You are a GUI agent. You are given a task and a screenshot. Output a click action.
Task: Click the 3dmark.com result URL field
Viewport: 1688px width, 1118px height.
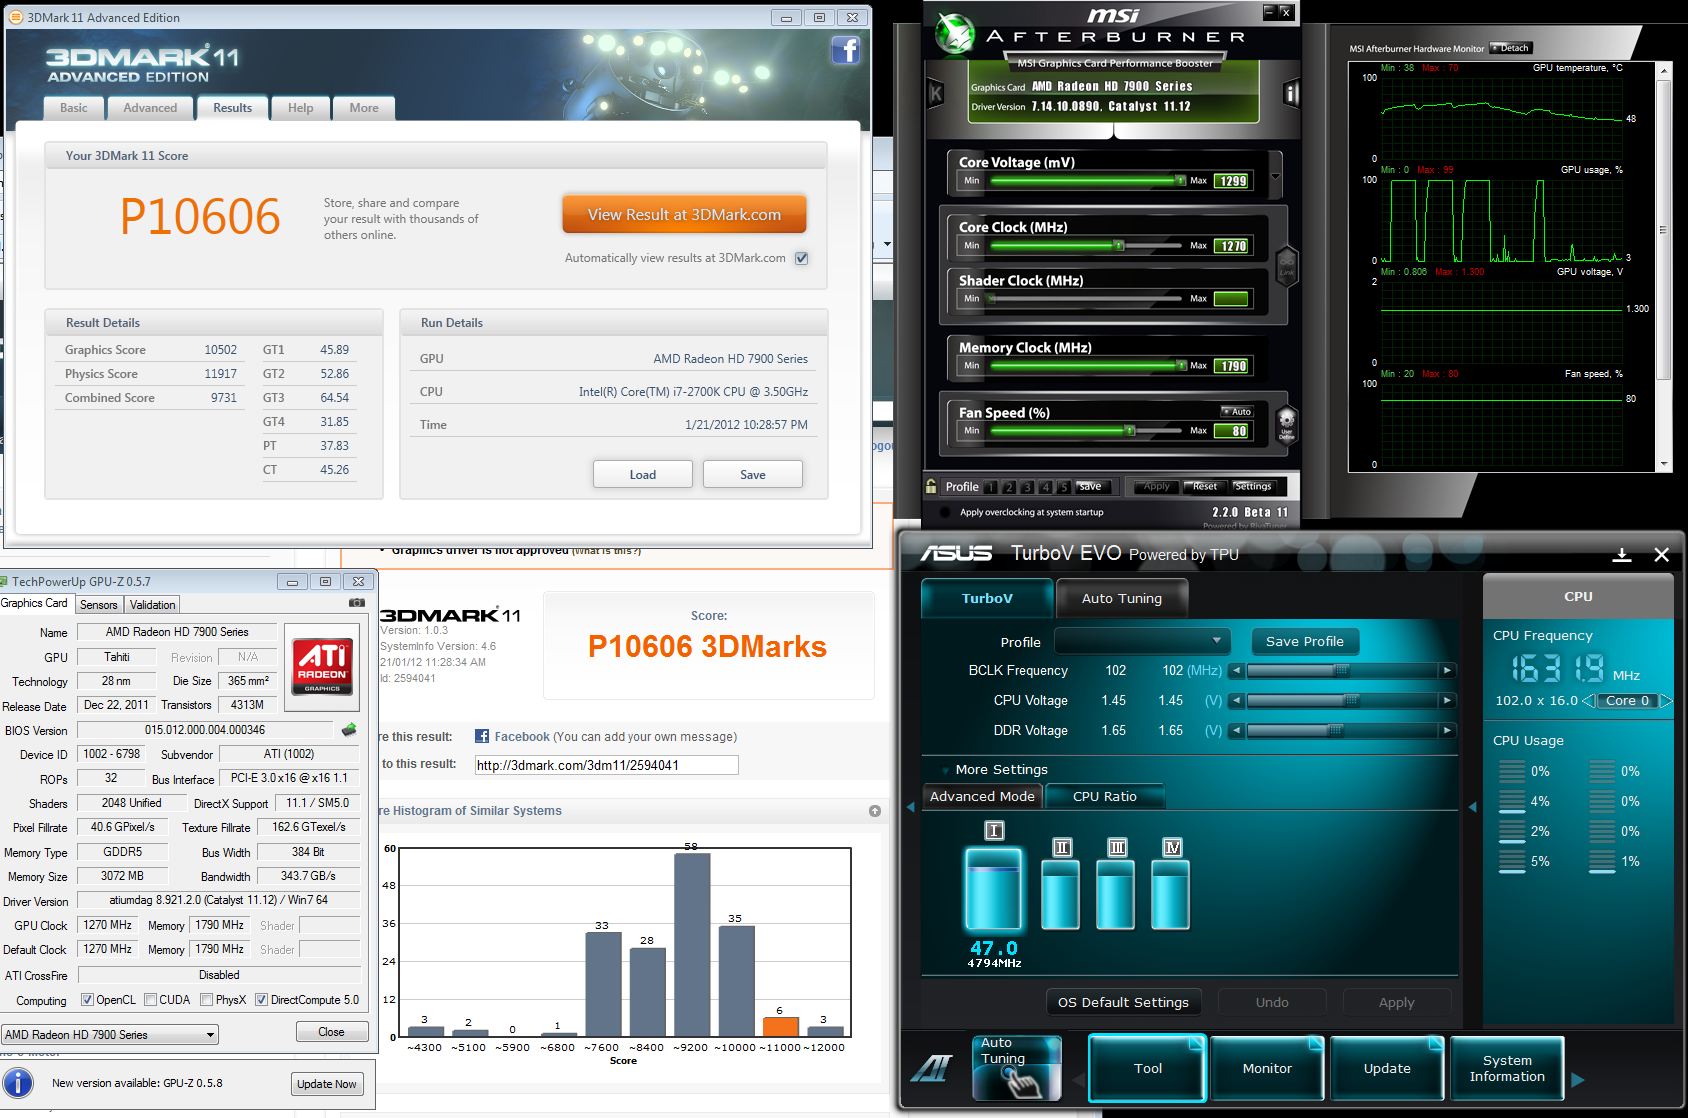(606, 765)
